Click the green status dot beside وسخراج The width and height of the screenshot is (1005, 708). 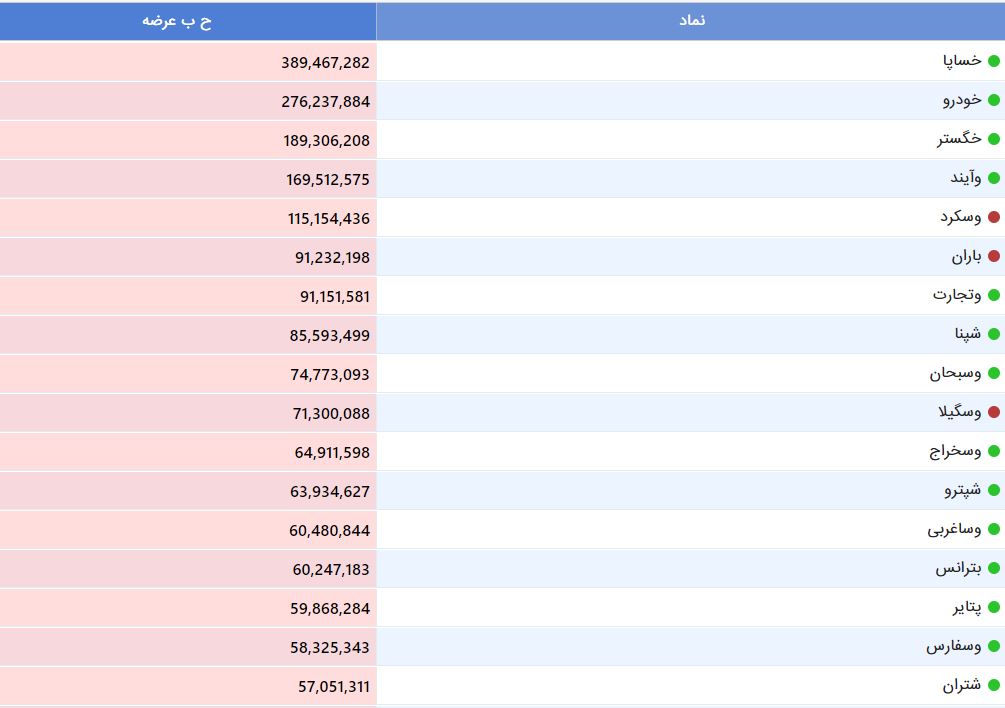click(x=994, y=451)
